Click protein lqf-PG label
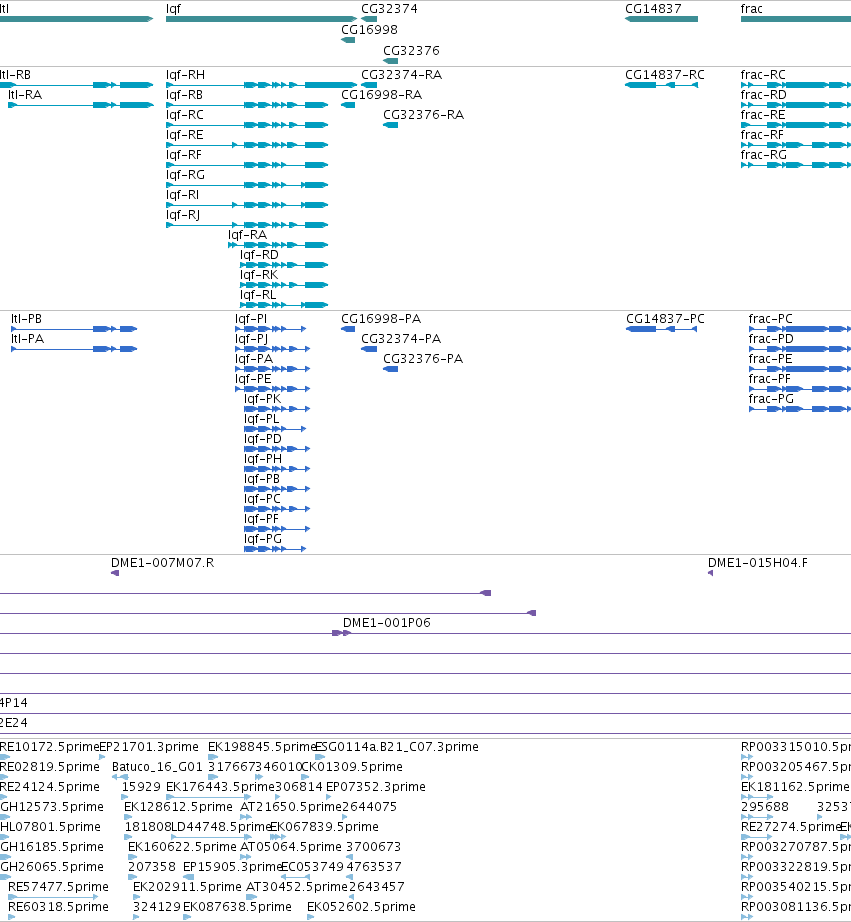The height and width of the screenshot is (922, 851). [263, 539]
